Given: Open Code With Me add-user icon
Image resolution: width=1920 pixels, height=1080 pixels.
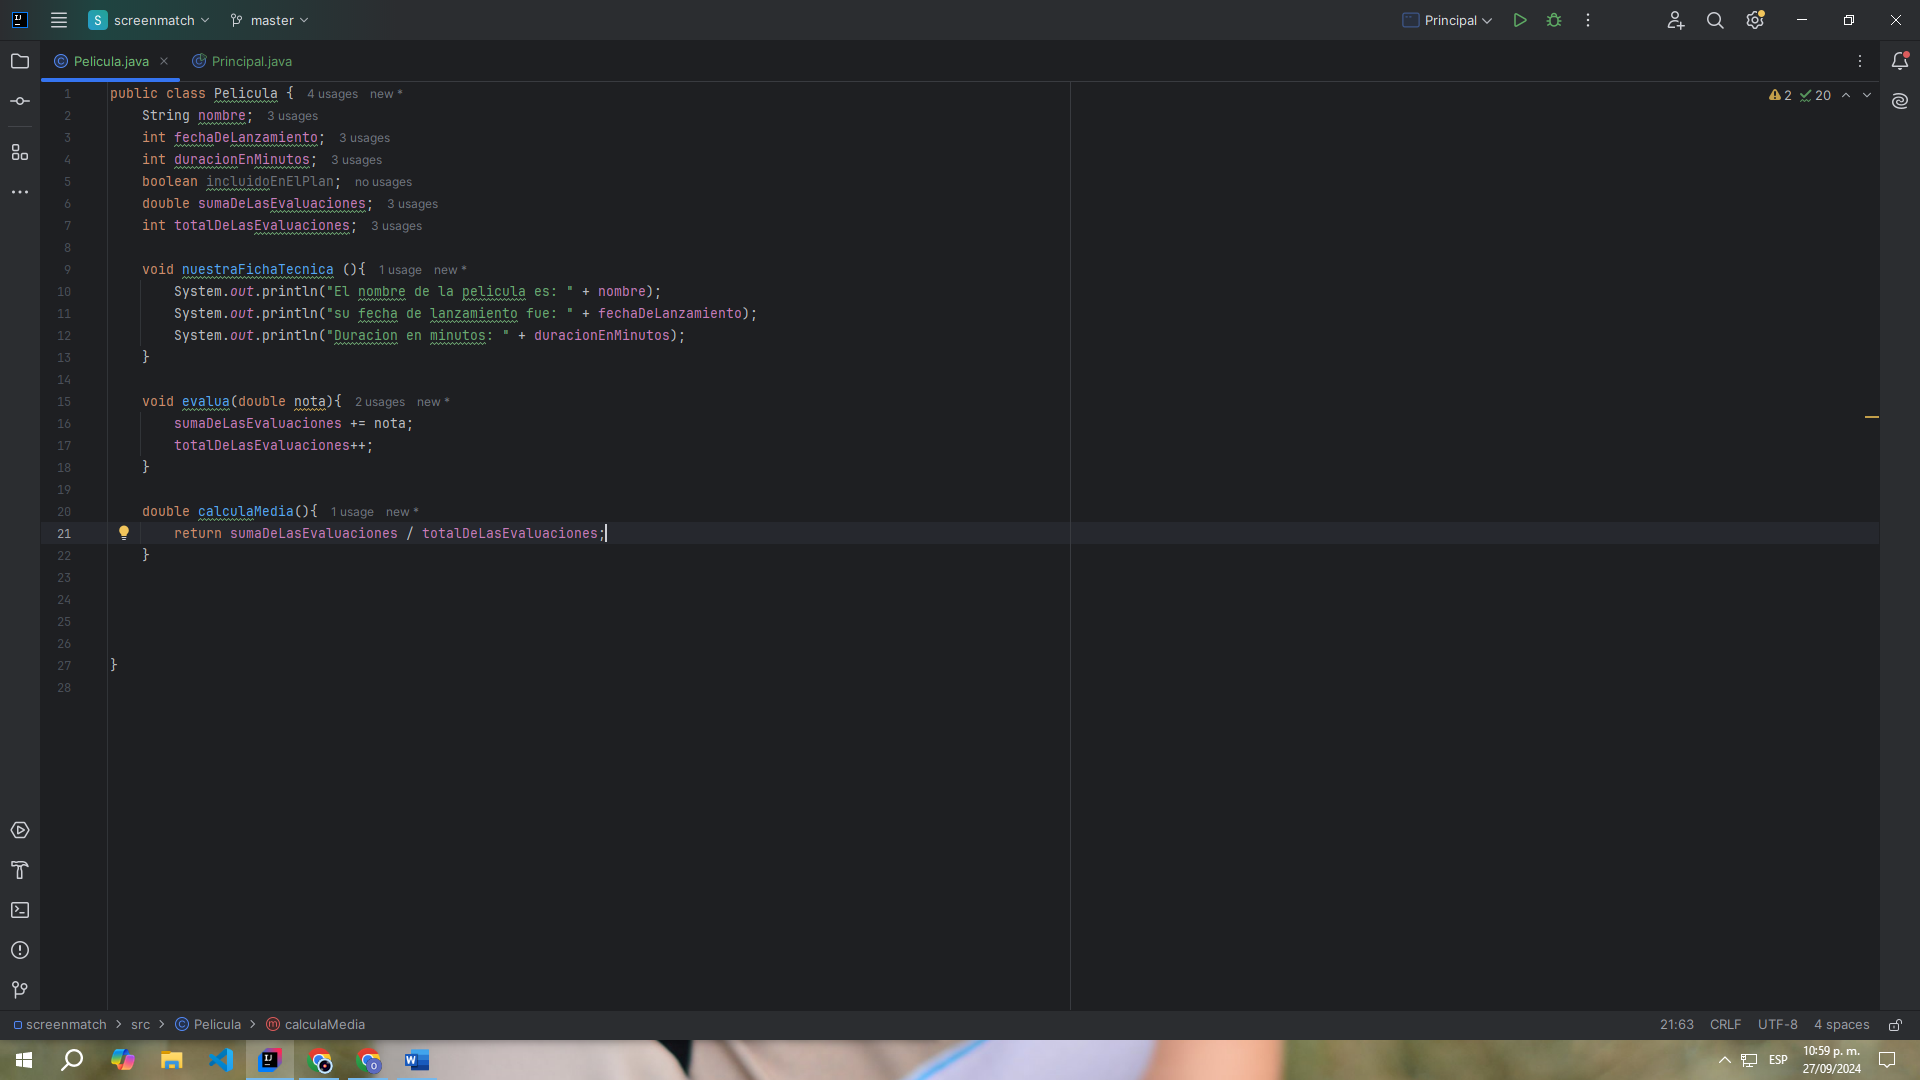Looking at the screenshot, I should (1676, 20).
